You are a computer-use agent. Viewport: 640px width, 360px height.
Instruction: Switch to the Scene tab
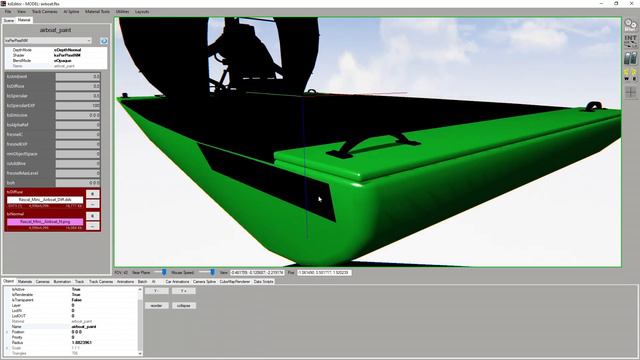(x=8, y=20)
